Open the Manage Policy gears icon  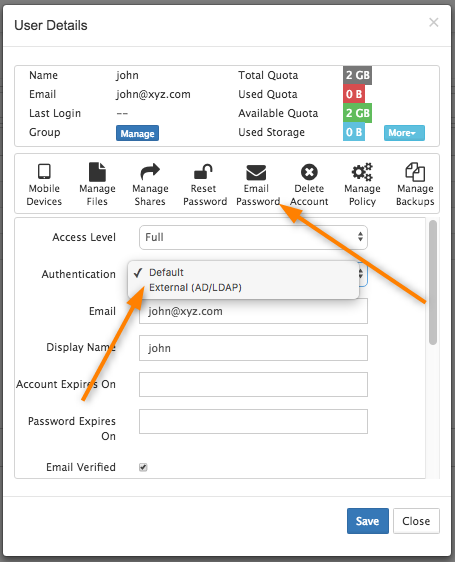click(x=362, y=172)
